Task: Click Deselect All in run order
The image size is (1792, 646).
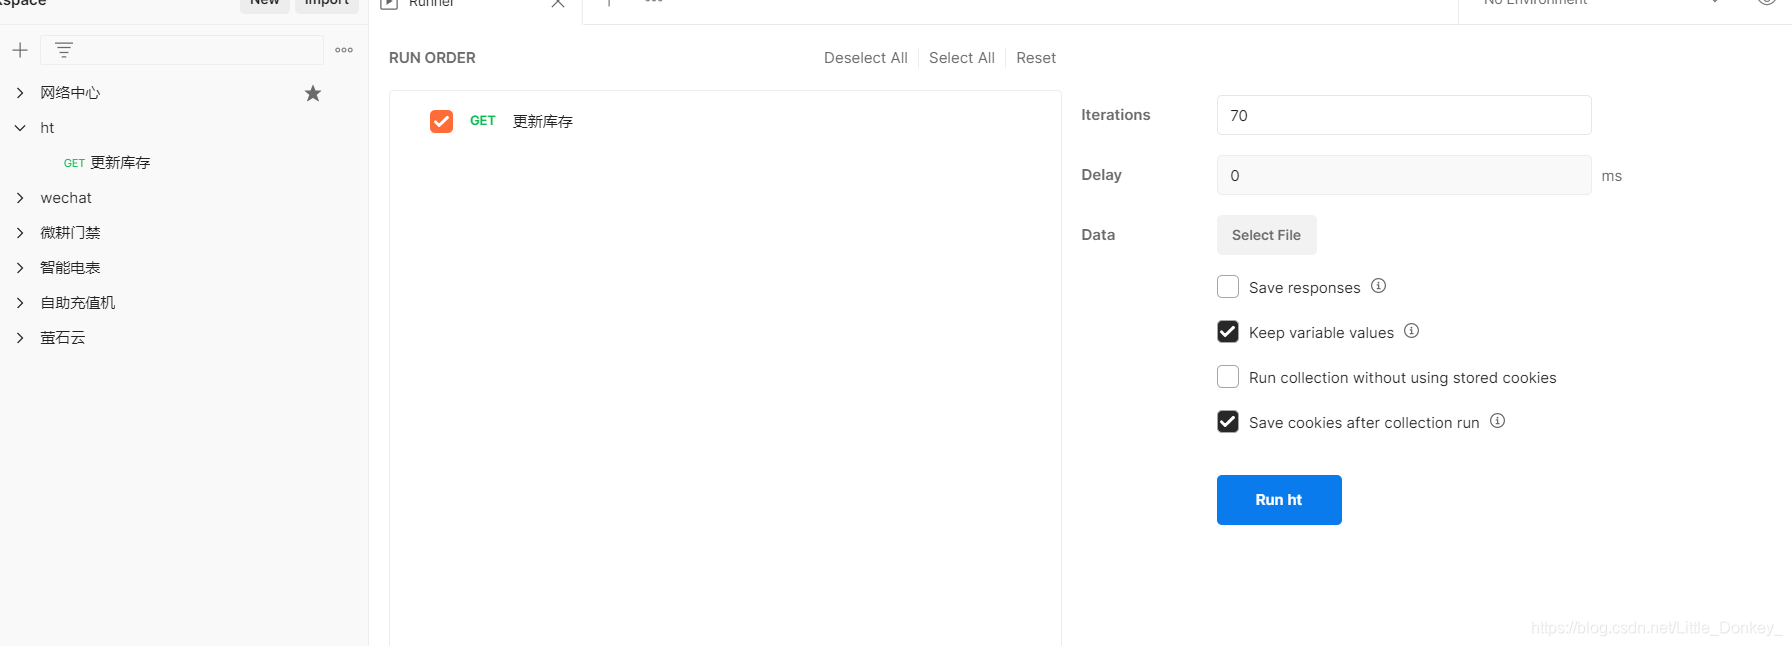Action: [x=866, y=58]
